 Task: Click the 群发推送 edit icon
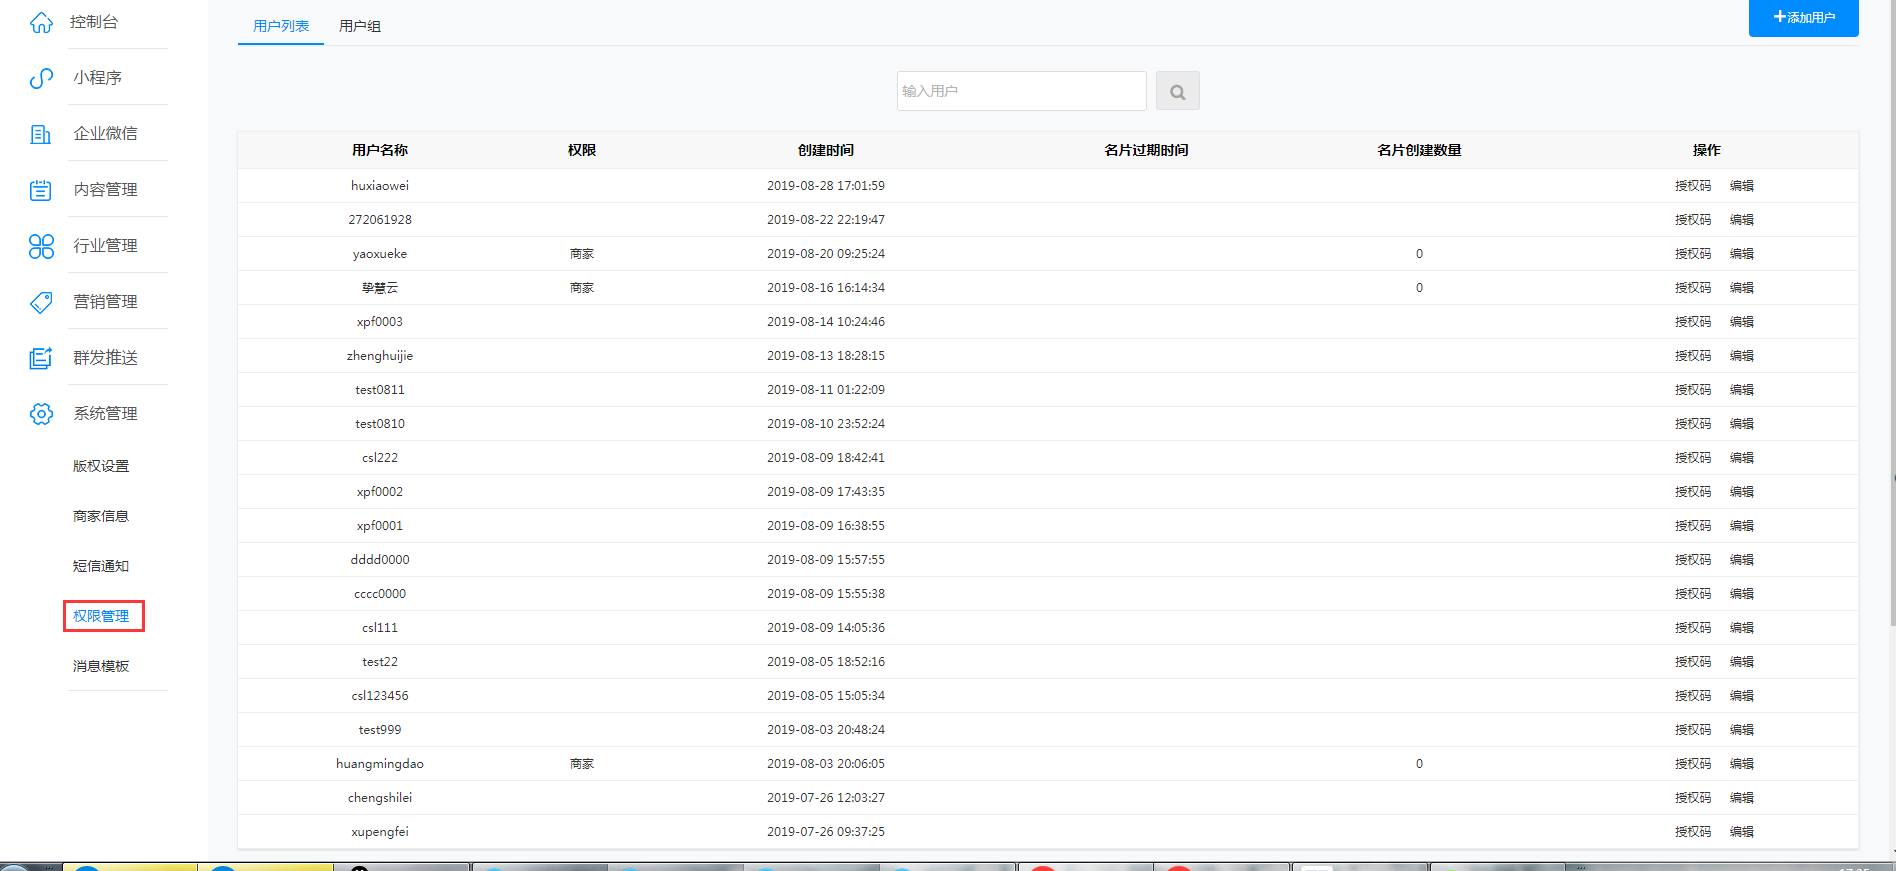(x=41, y=358)
